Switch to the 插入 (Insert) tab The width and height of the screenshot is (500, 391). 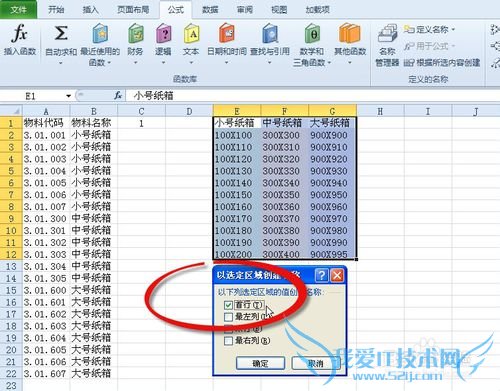pyautogui.click(x=91, y=10)
